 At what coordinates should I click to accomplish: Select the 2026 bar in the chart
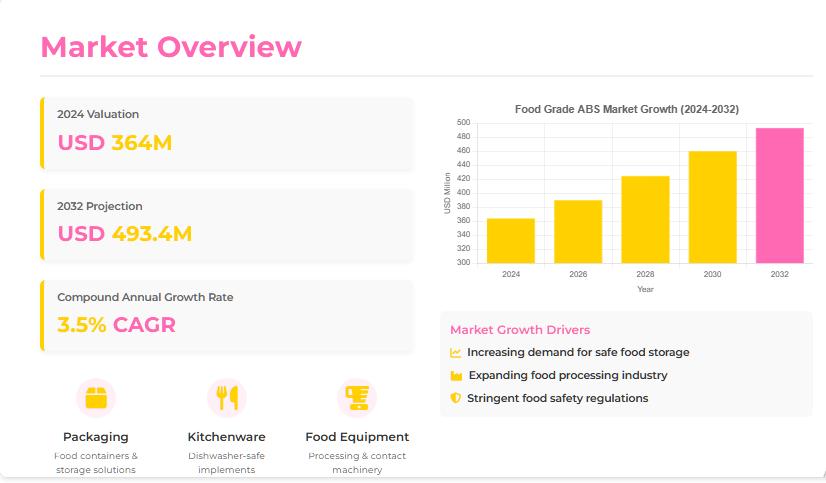578,232
